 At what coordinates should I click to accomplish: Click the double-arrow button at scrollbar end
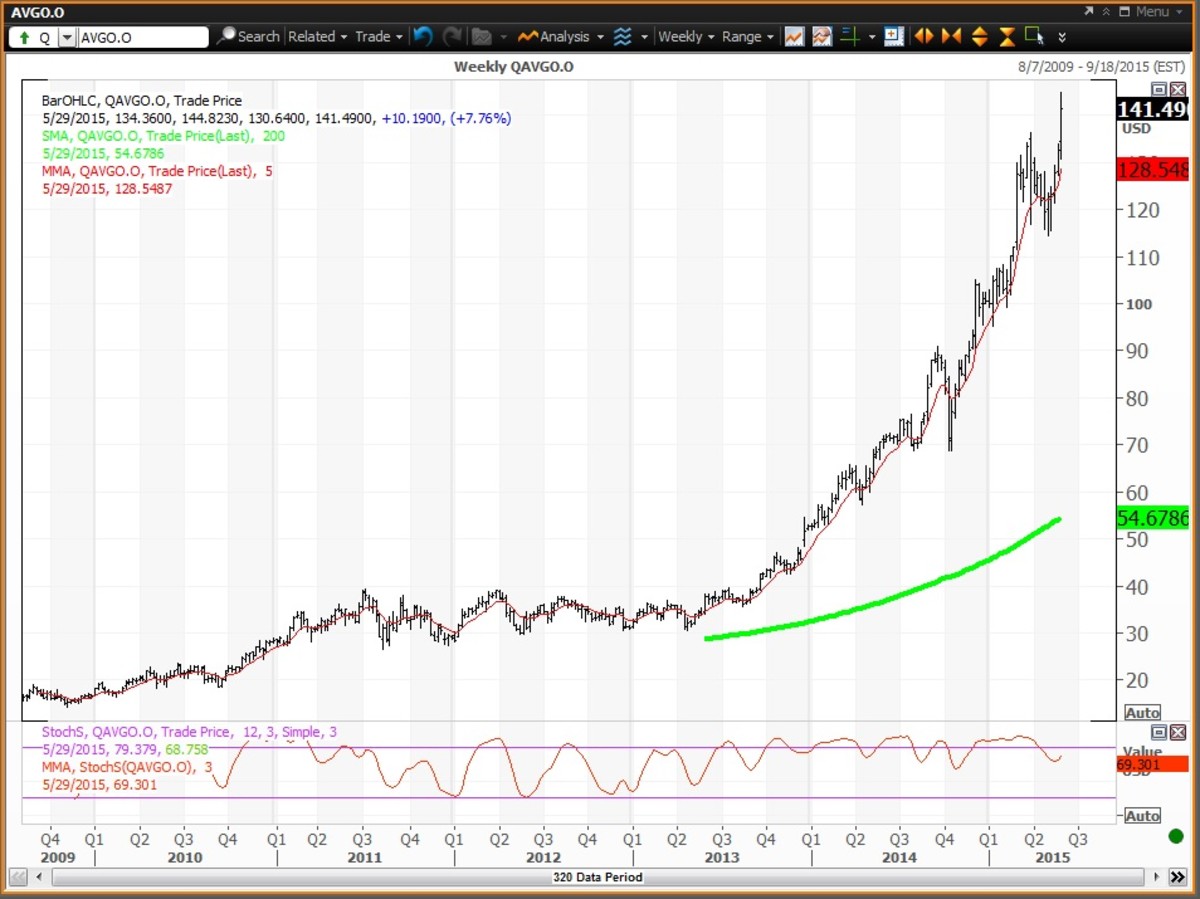coord(1177,877)
